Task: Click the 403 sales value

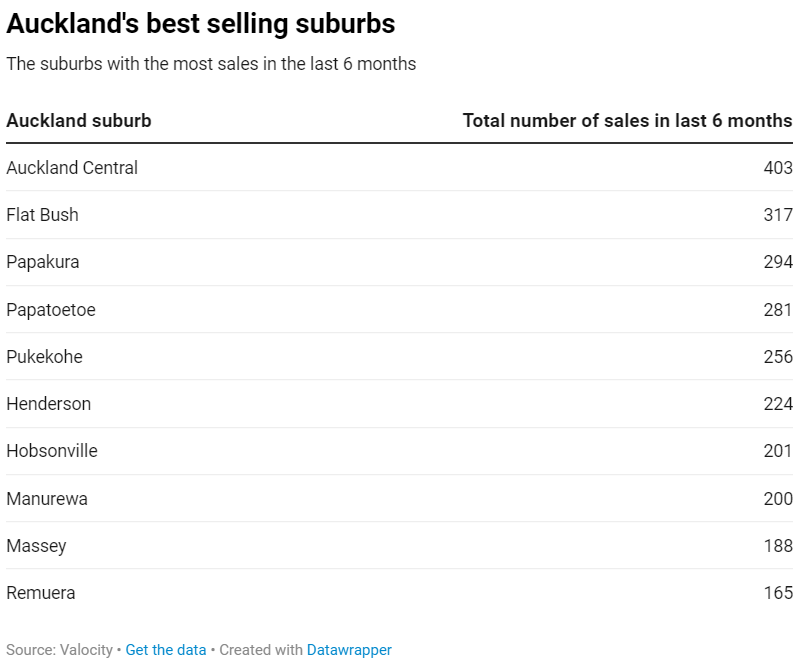Action: pos(778,168)
